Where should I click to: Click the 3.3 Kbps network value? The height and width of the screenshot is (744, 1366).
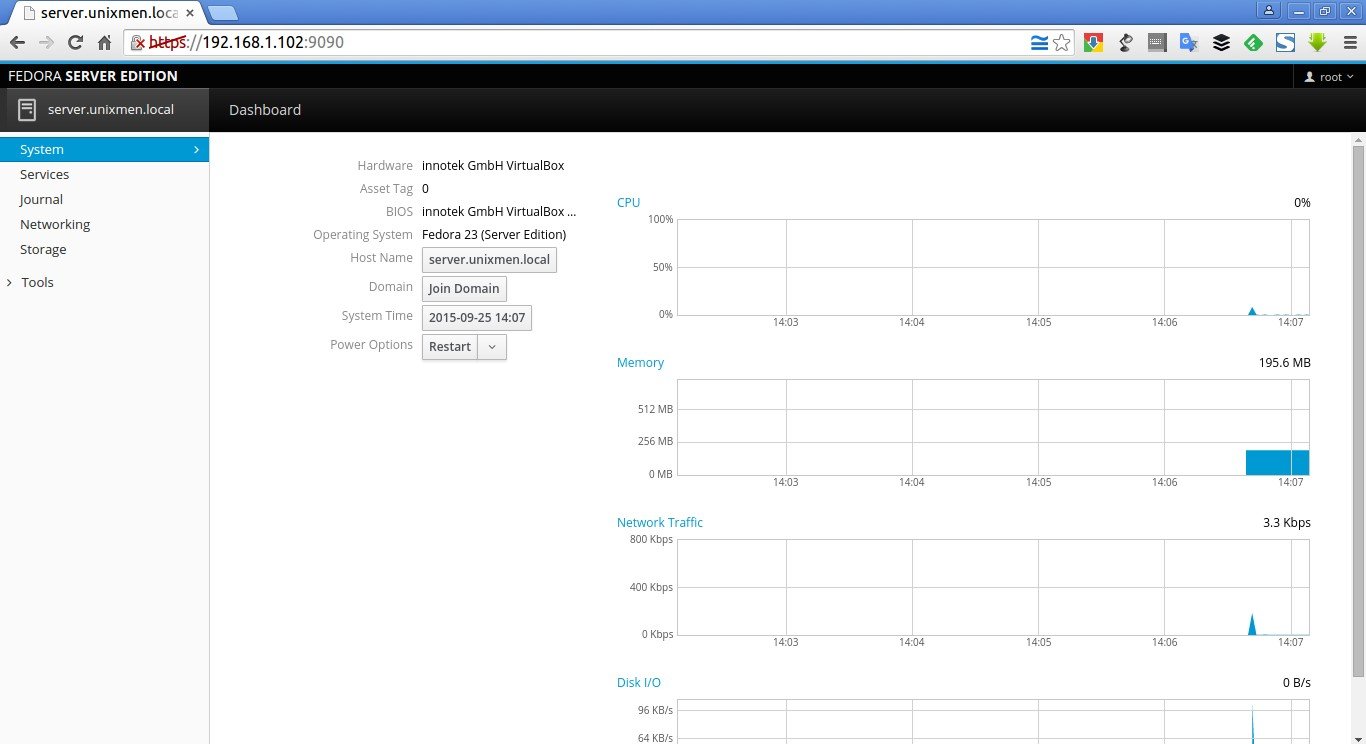pyautogui.click(x=1286, y=522)
